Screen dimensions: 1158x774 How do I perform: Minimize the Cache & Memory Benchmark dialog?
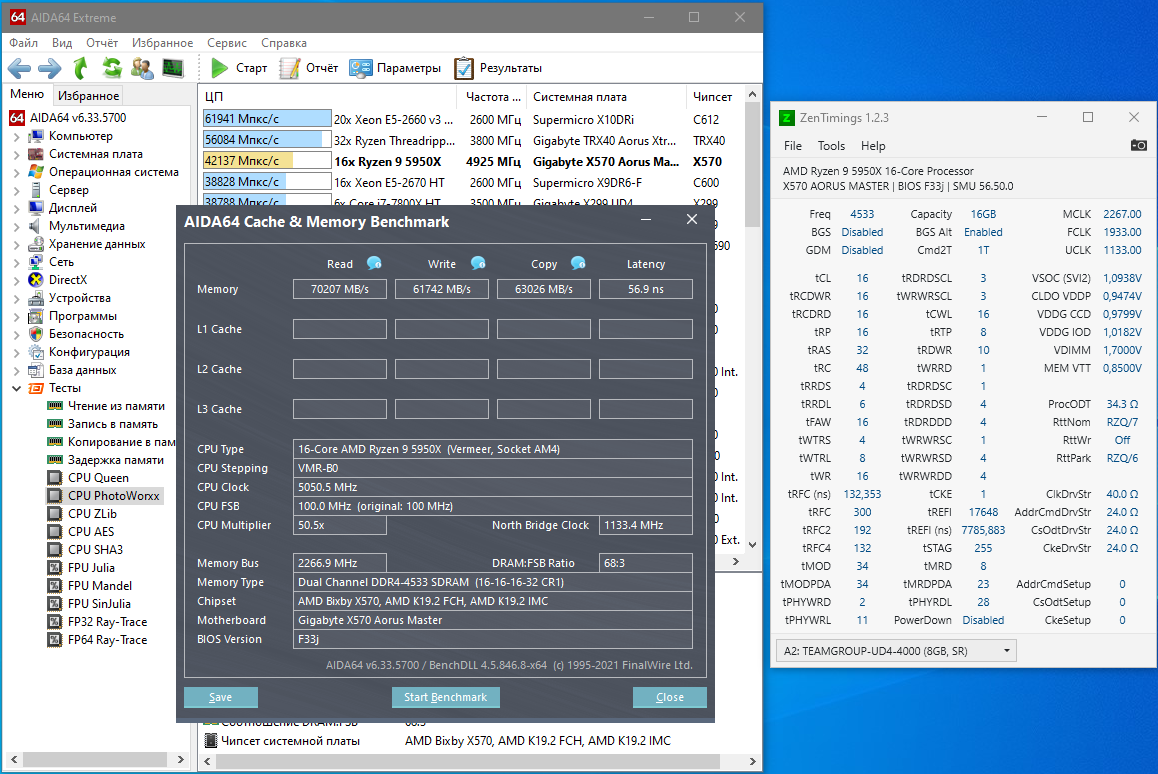coord(645,219)
